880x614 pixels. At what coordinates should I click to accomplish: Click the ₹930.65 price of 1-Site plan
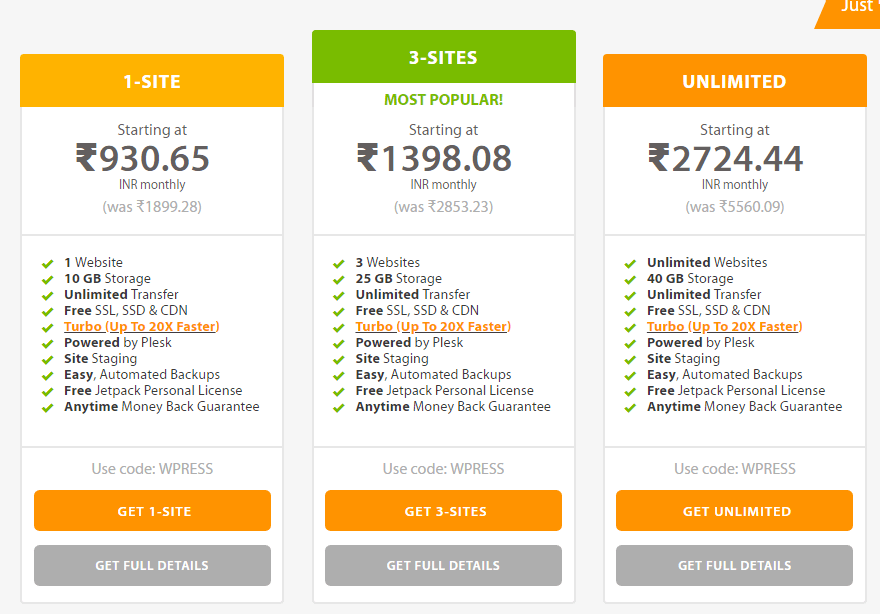pyautogui.click(x=143, y=158)
